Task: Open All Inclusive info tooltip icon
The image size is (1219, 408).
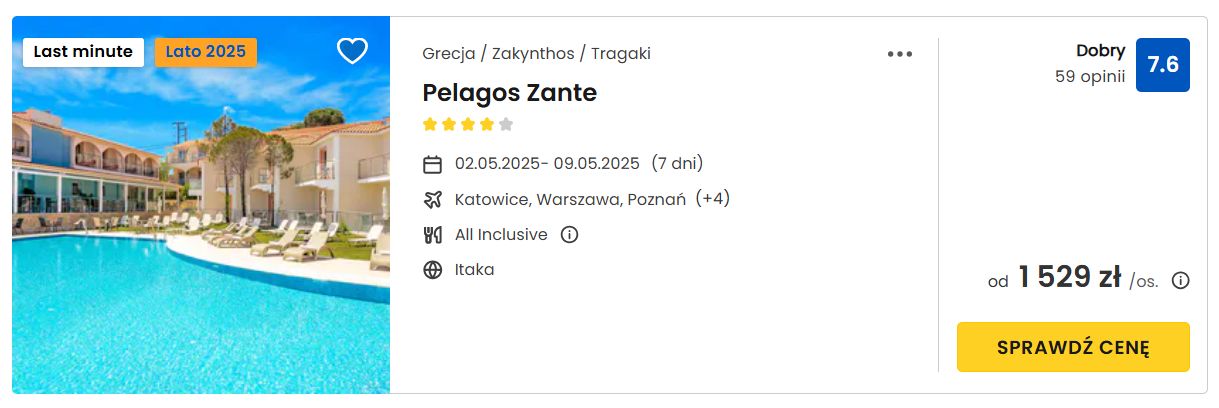Action: click(x=570, y=235)
